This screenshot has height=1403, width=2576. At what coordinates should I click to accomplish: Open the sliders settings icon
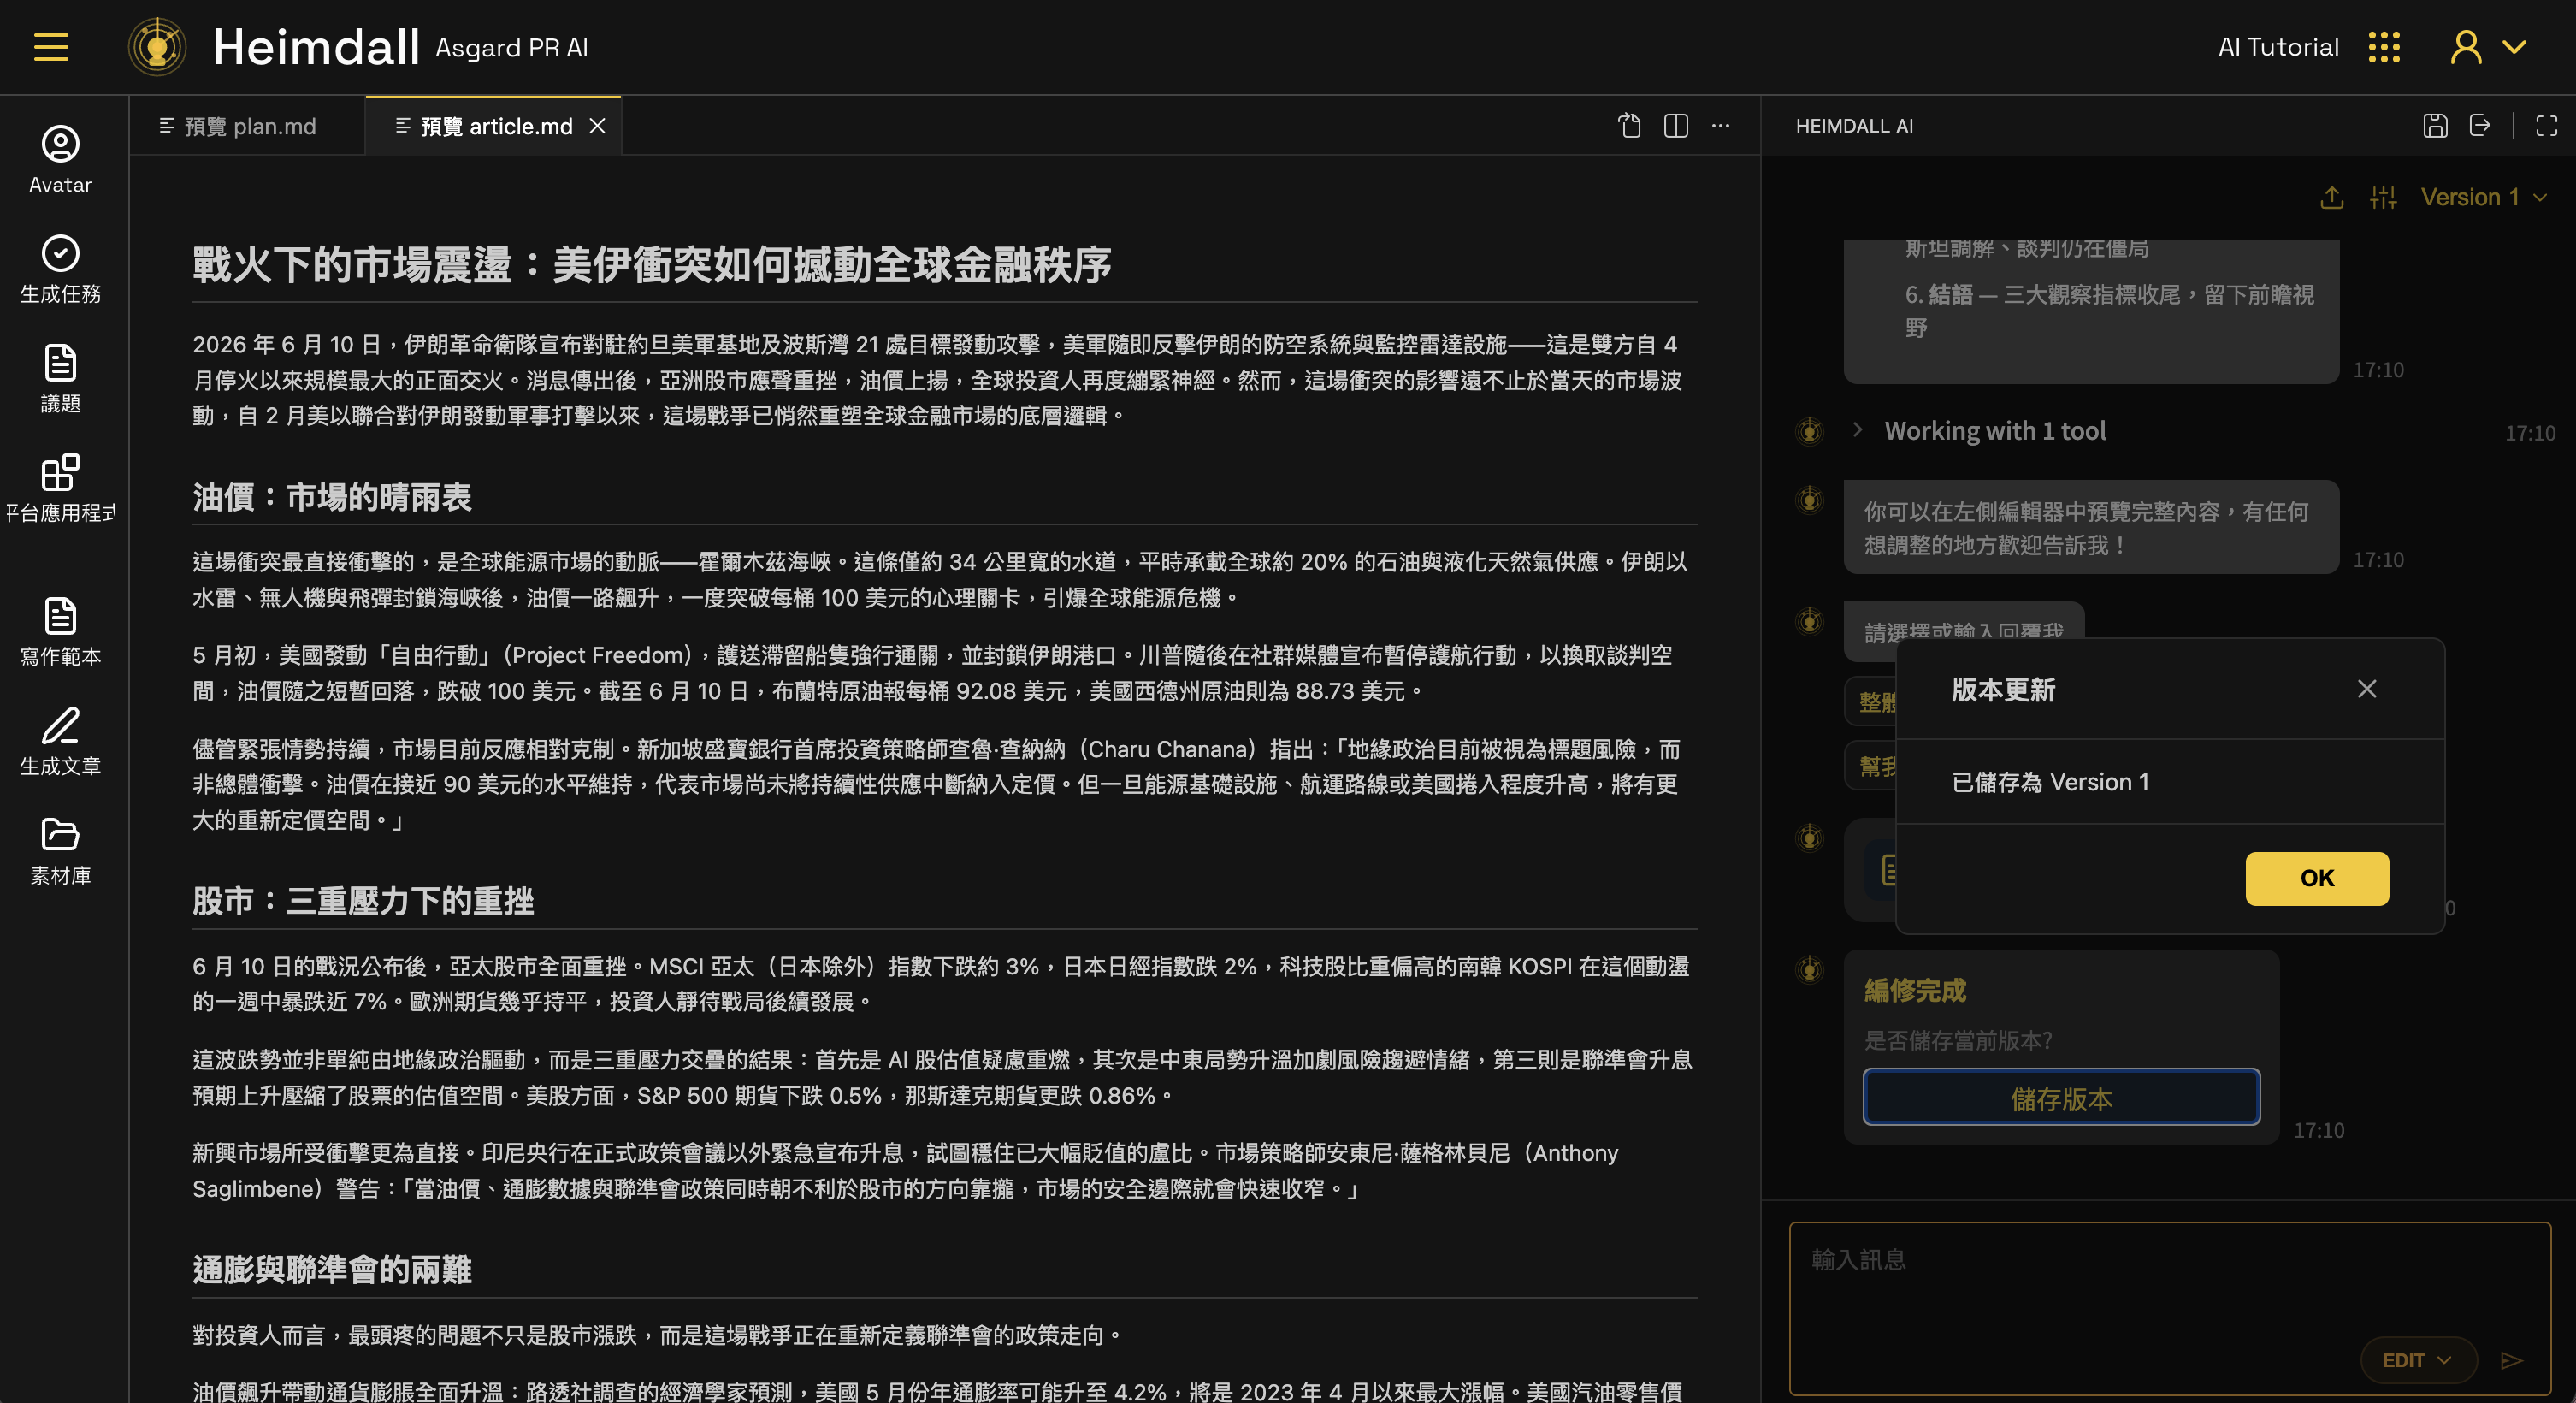coord(2383,197)
